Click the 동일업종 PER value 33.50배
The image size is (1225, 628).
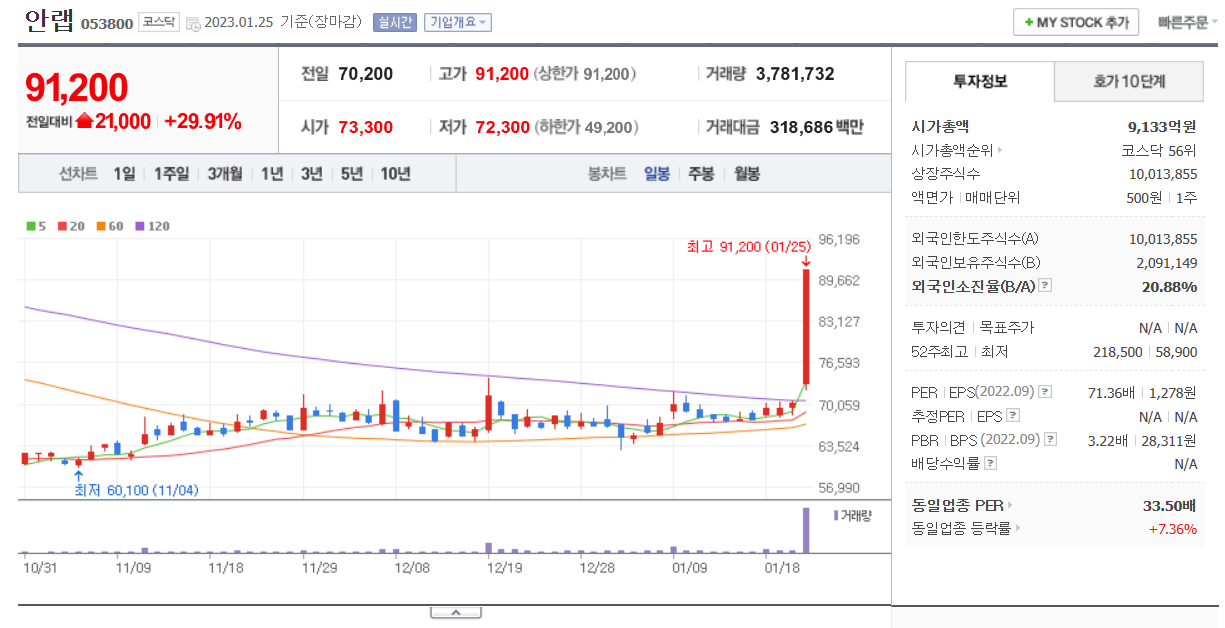[1170, 505]
